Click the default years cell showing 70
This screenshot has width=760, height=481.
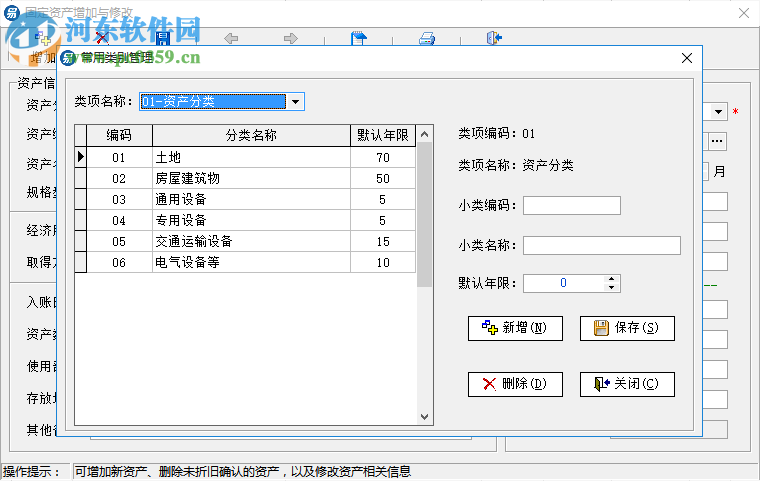383,157
